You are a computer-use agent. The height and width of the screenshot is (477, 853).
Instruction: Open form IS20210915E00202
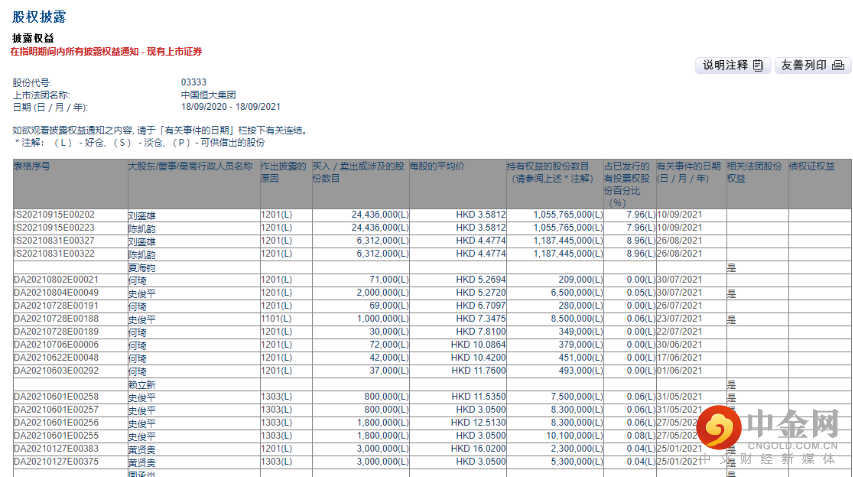click(x=54, y=215)
